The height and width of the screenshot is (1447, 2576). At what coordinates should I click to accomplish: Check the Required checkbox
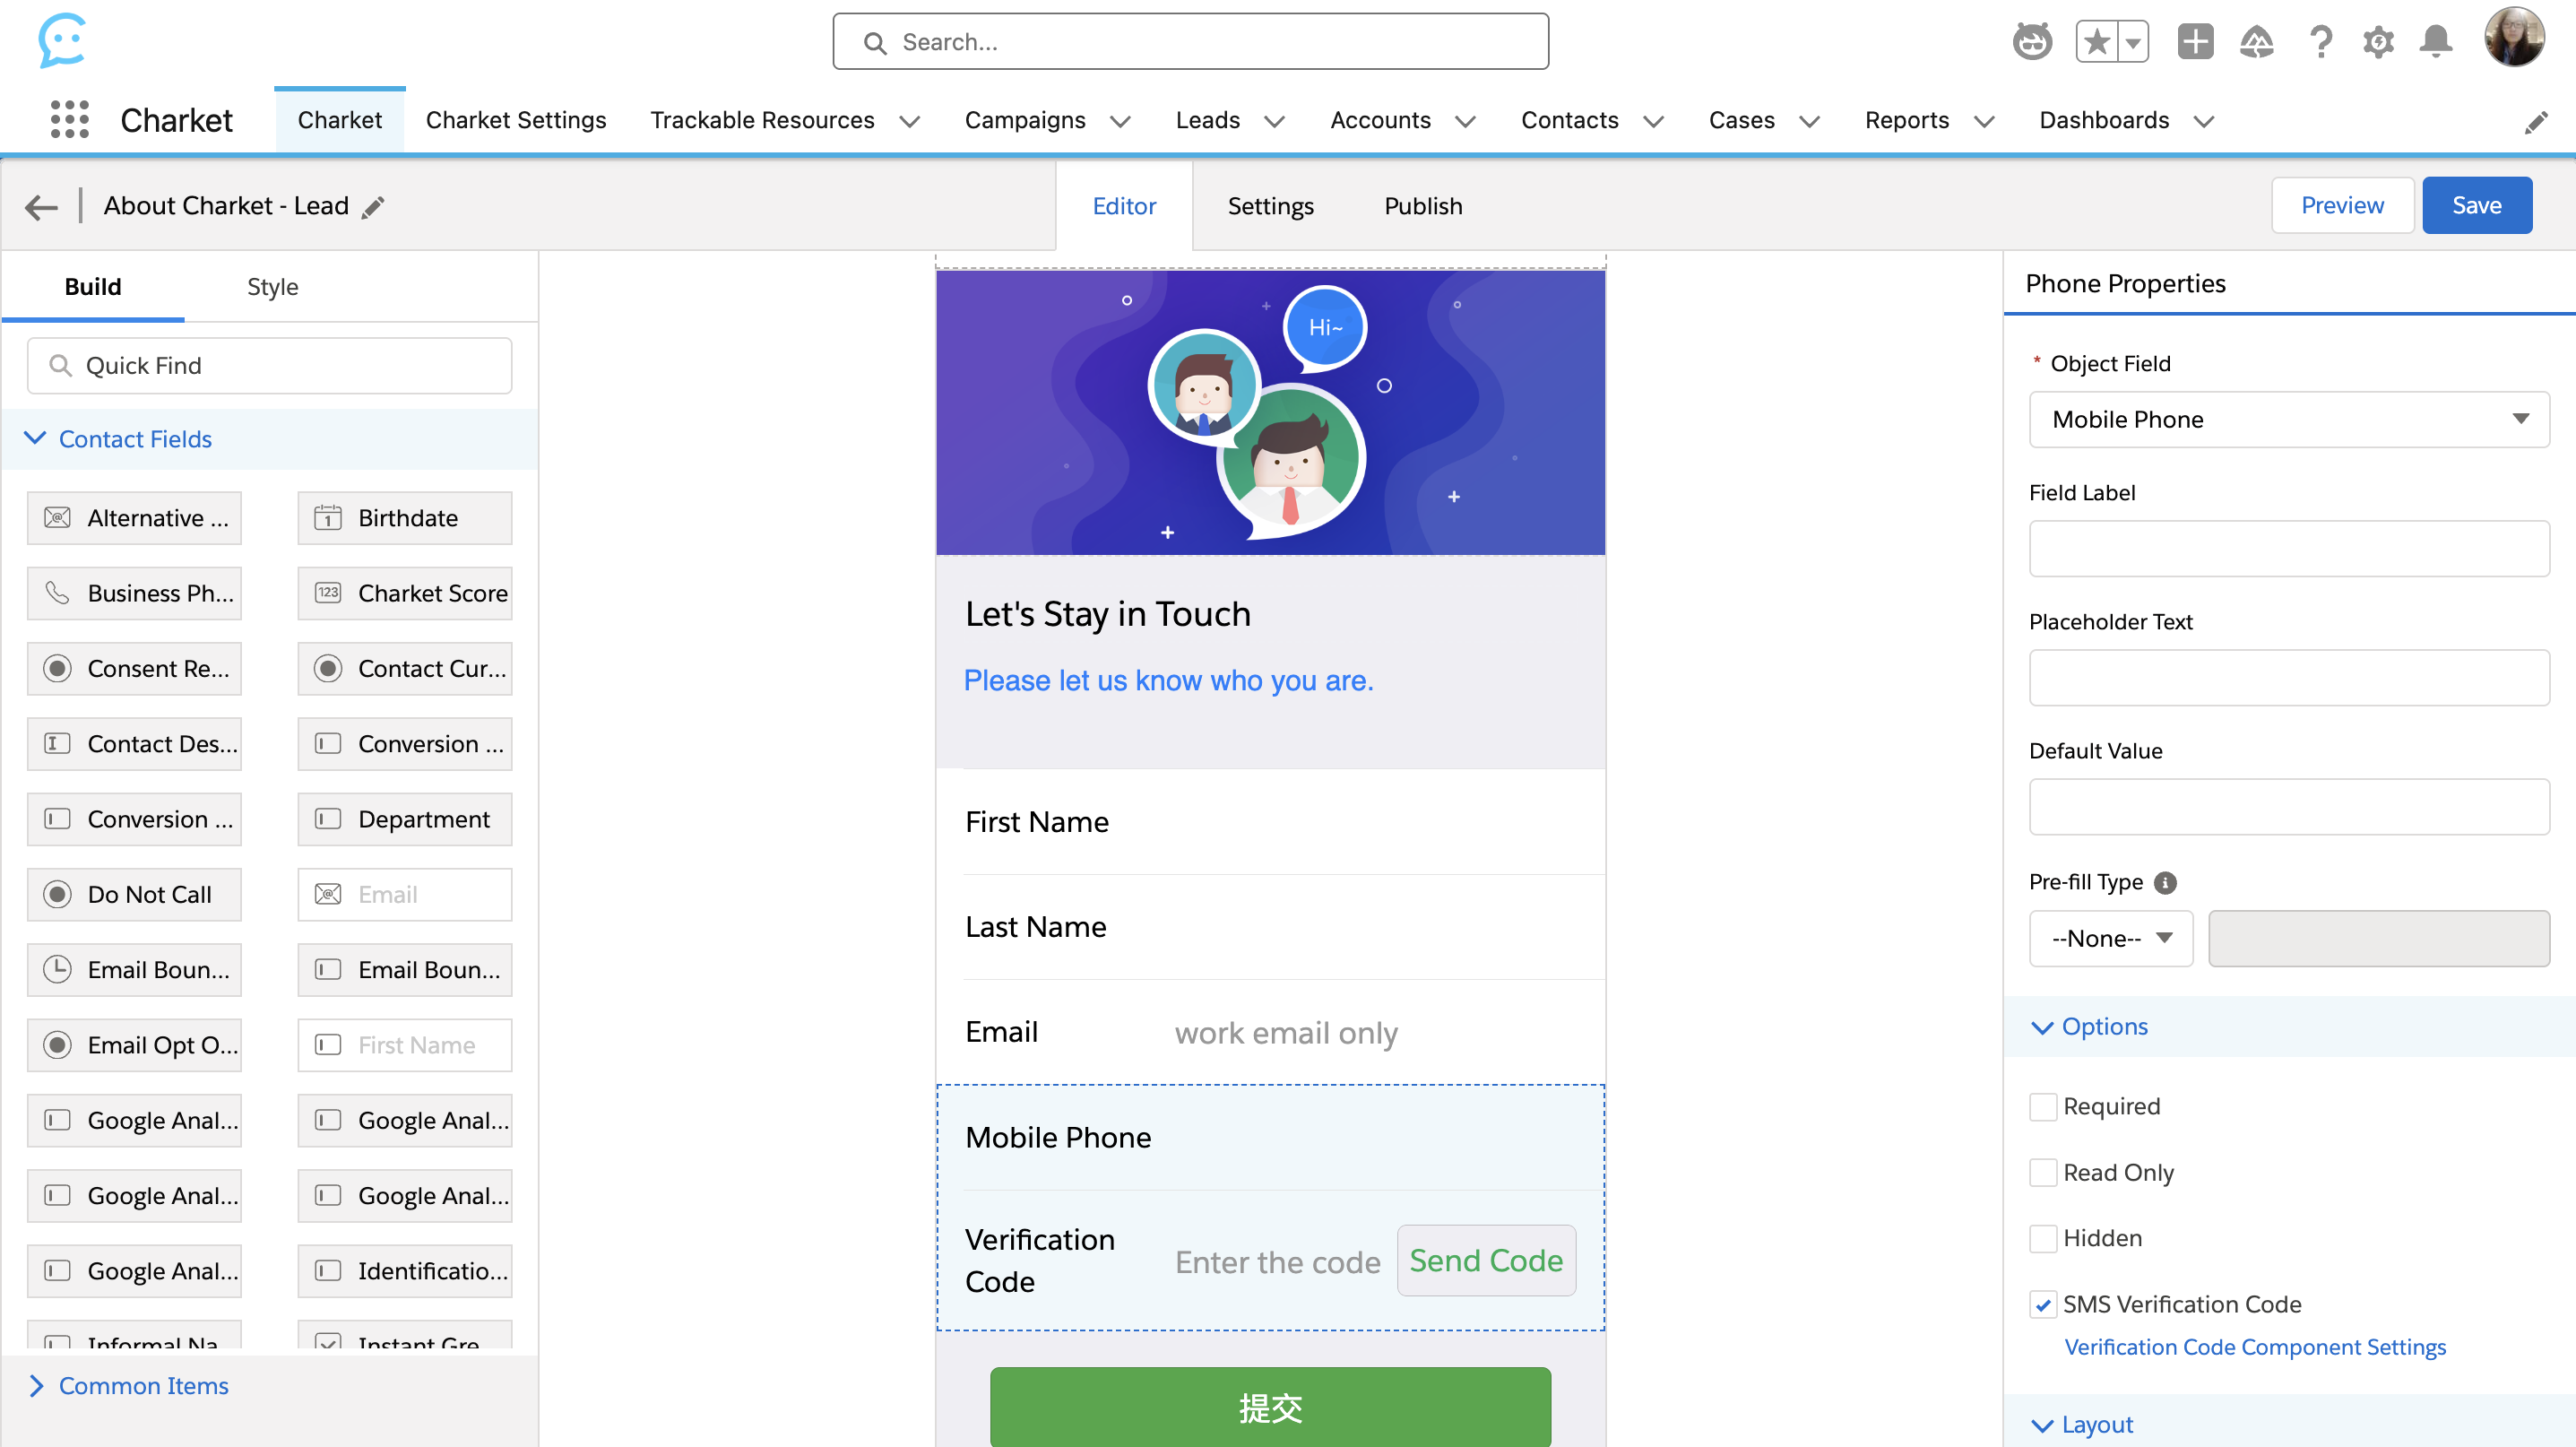point(2043,1106)
